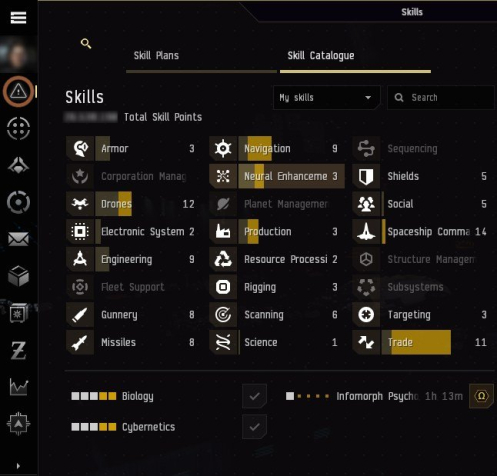This screenshot has width=497, height=476.
Task: Select the Drones skill group icon
Action: [80, 204]
